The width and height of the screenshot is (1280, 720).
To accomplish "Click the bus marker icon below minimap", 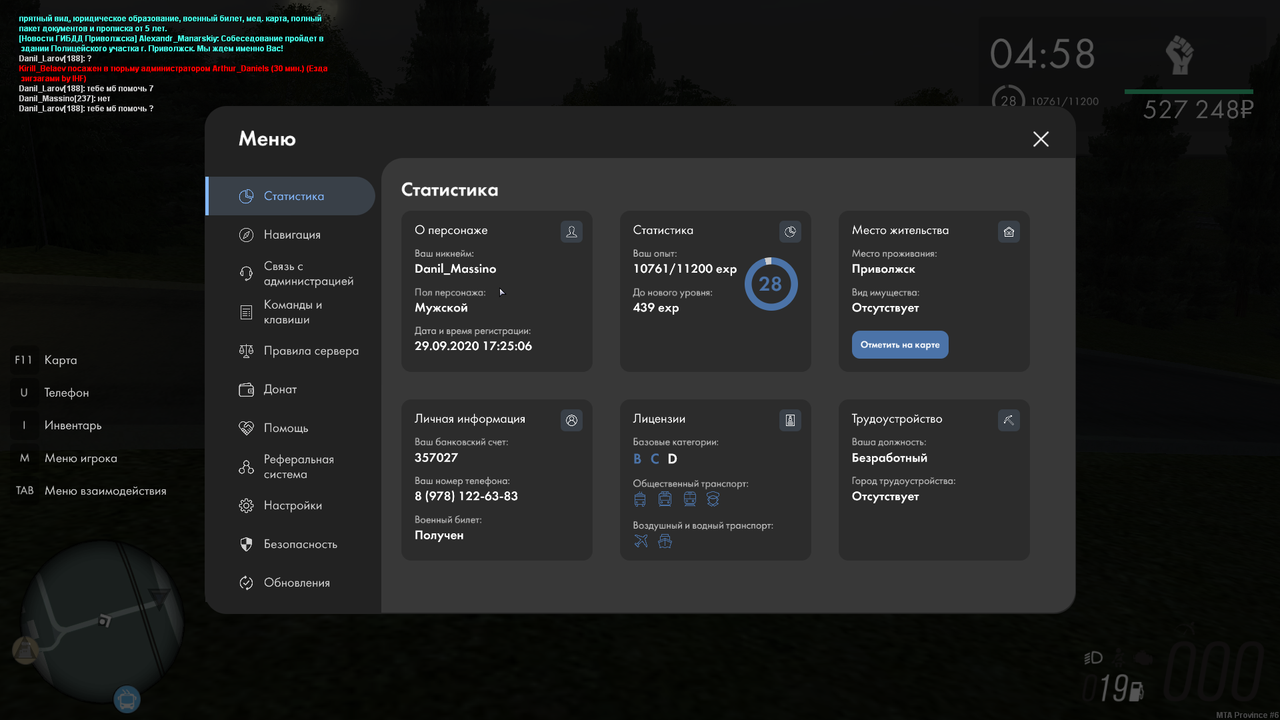I will (x=127, y=699).
